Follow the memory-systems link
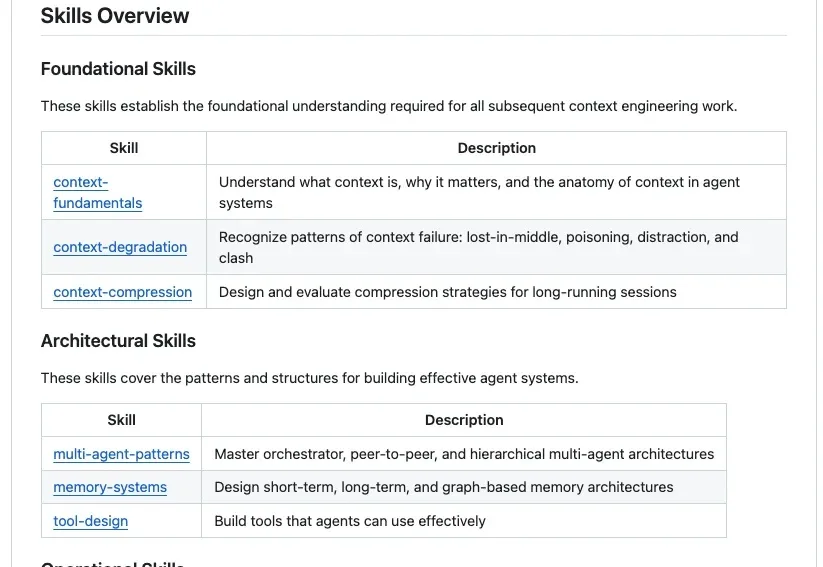The image size is (823, 567). coord(110,487)
